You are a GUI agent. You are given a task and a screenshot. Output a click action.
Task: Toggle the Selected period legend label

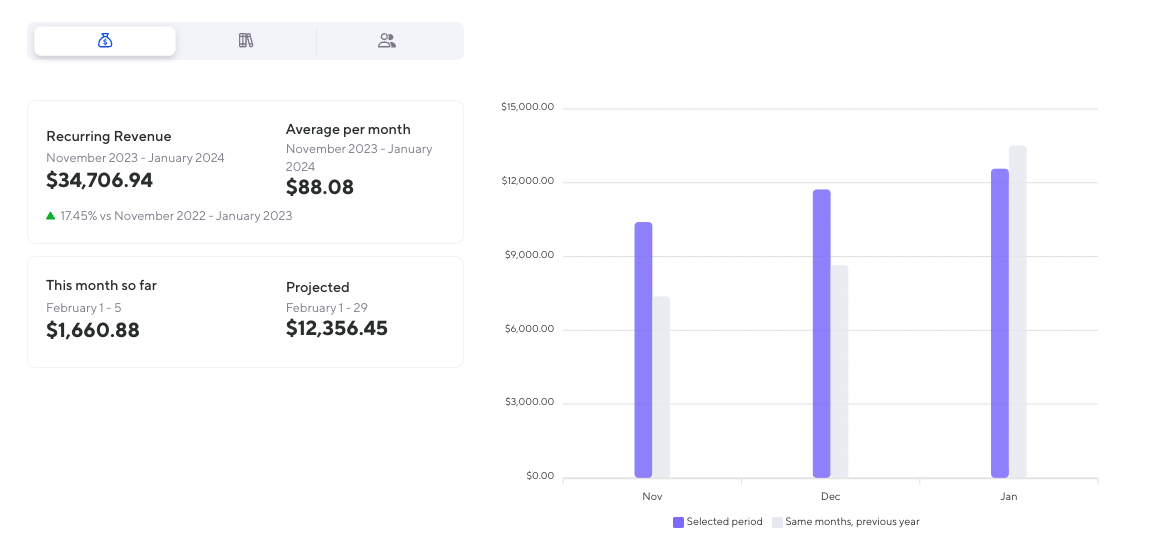(724, 522)
